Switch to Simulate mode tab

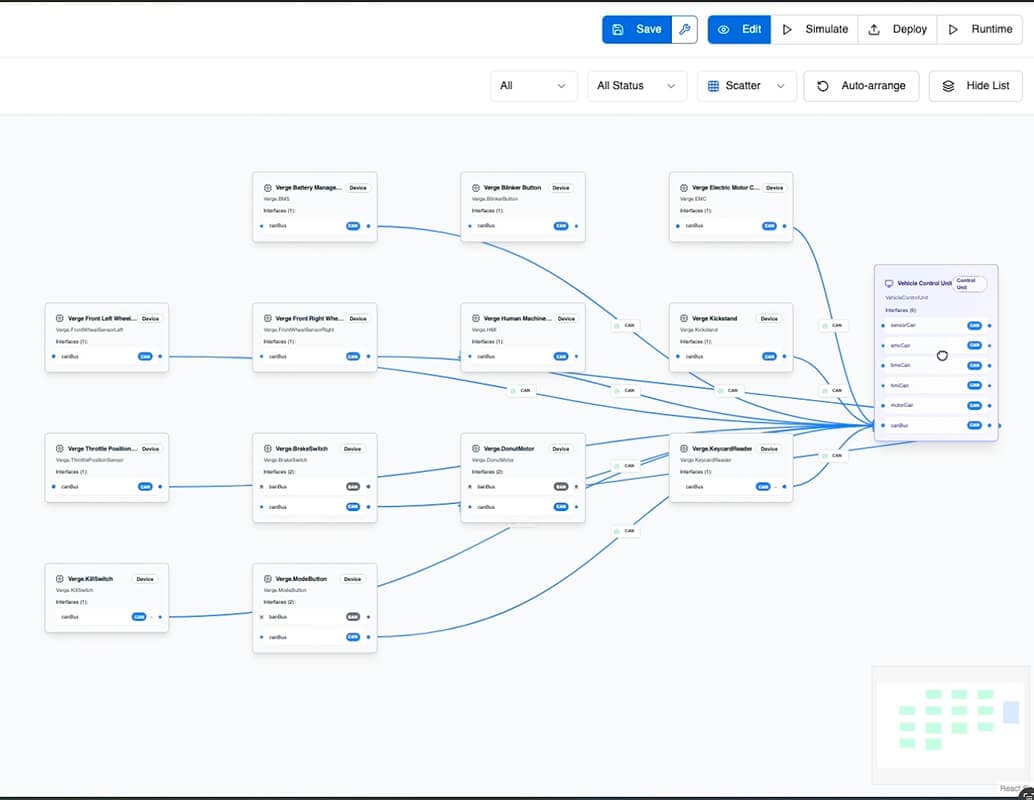[x=815, y=30]
